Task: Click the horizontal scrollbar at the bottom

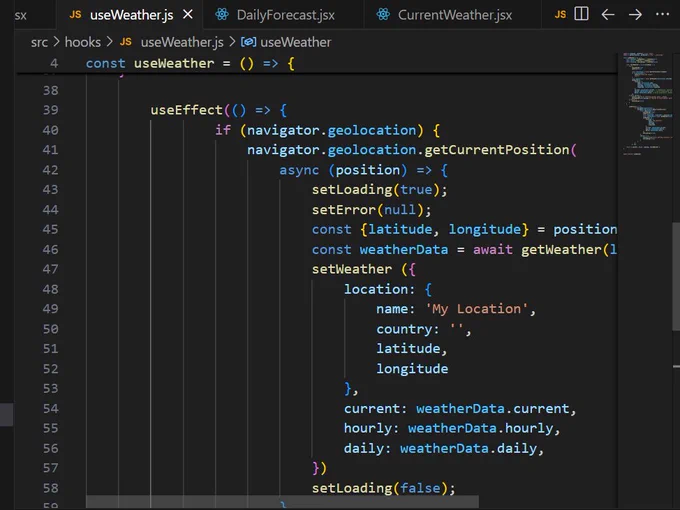Action: [x=282, y=501]
